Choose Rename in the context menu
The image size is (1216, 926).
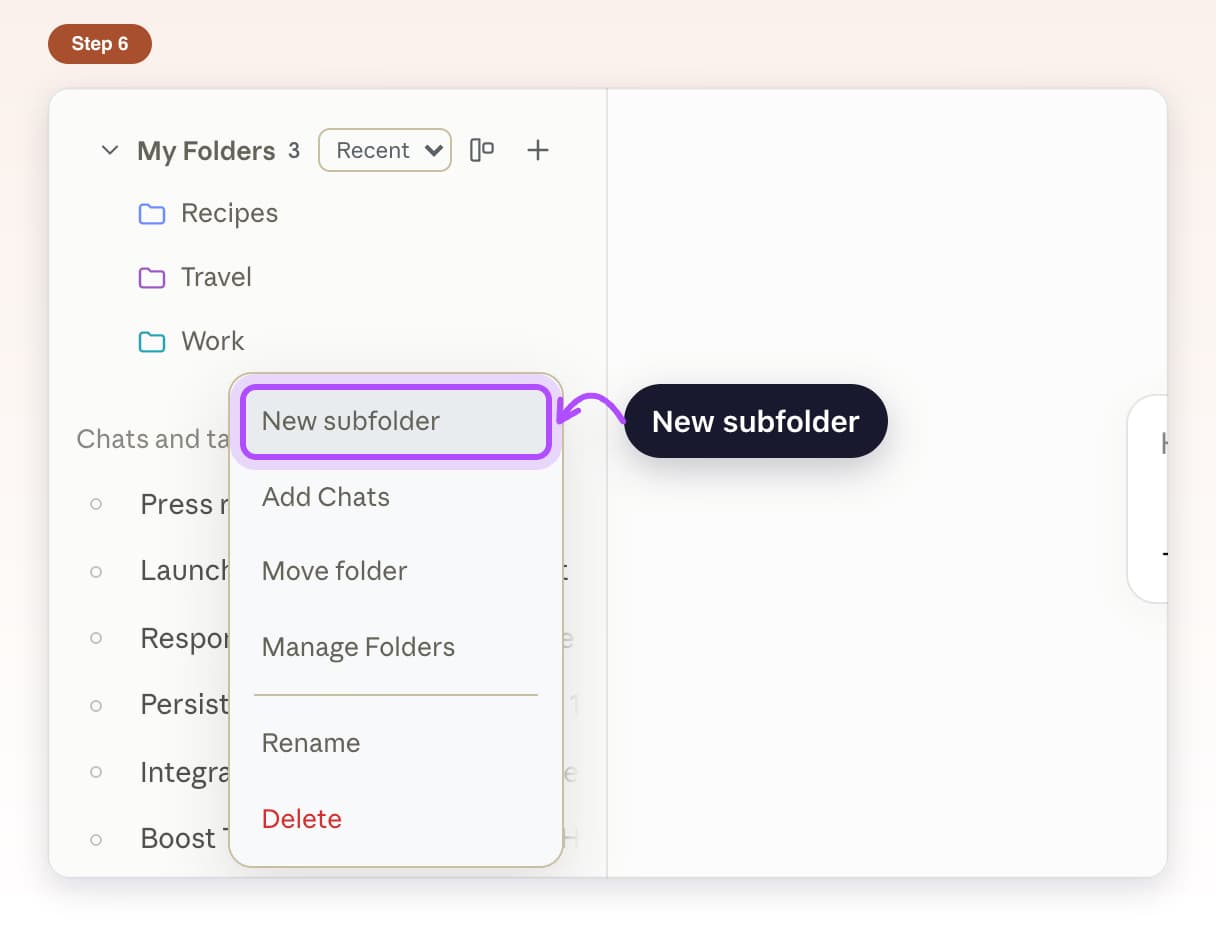(x=396, y=743)
